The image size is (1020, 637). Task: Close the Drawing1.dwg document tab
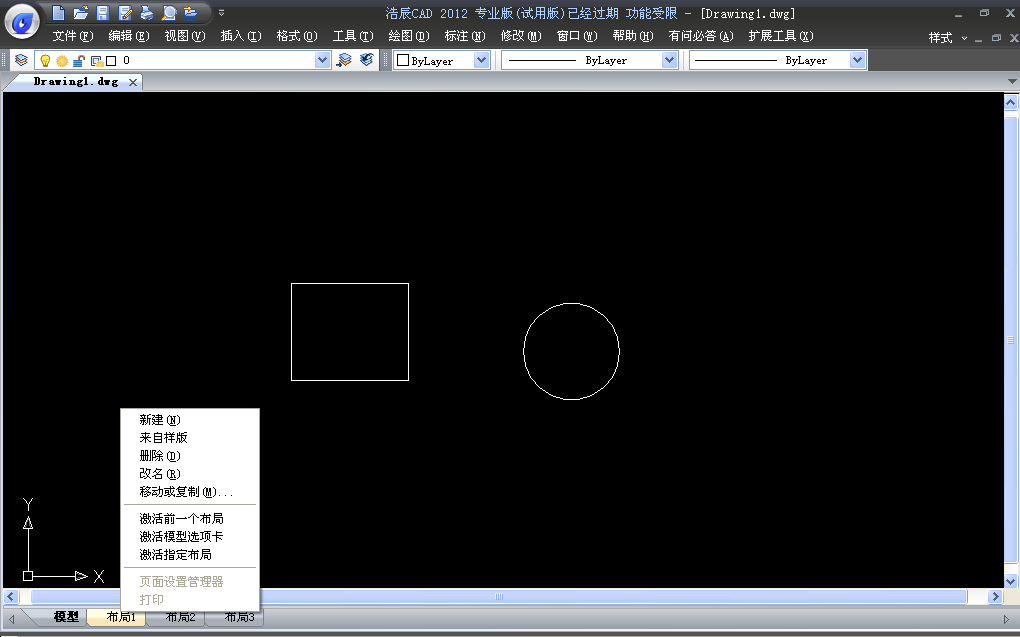pyautogui.click(x=133, y=82)
